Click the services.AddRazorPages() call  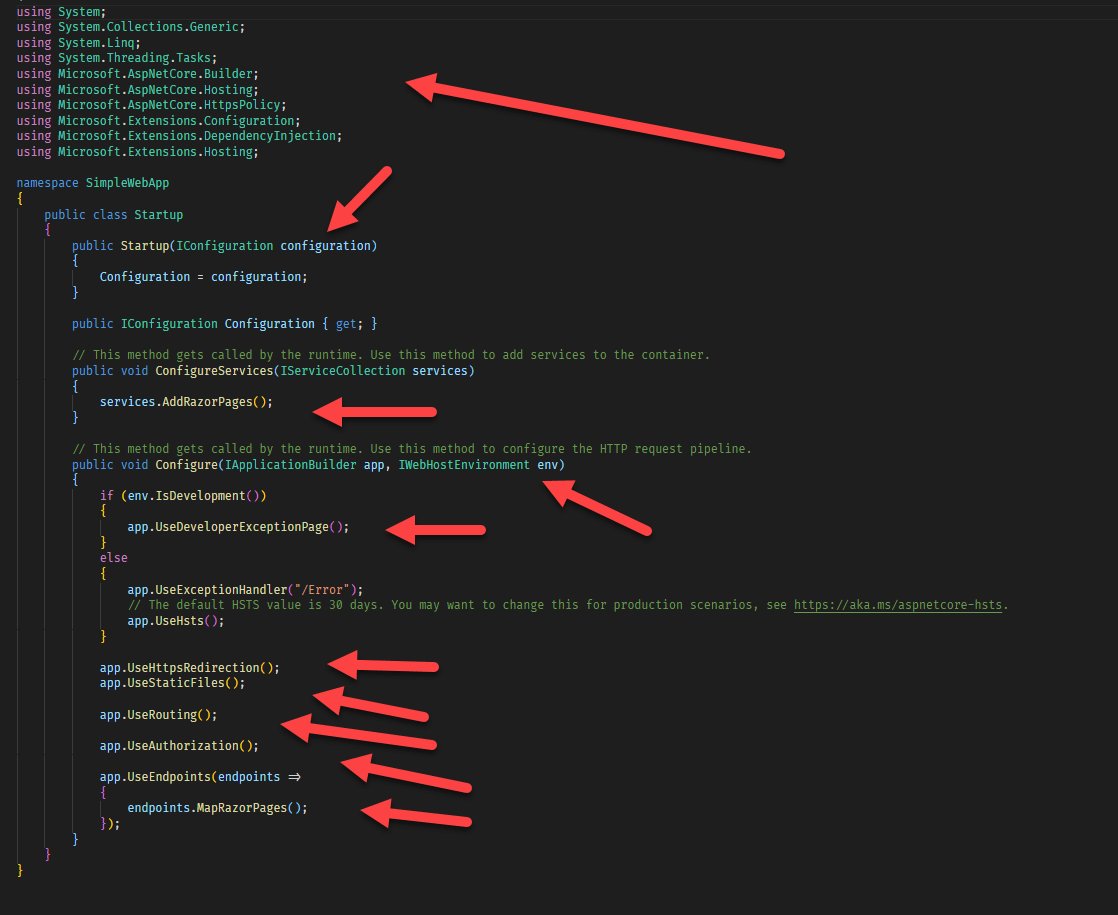click(185, 401)
